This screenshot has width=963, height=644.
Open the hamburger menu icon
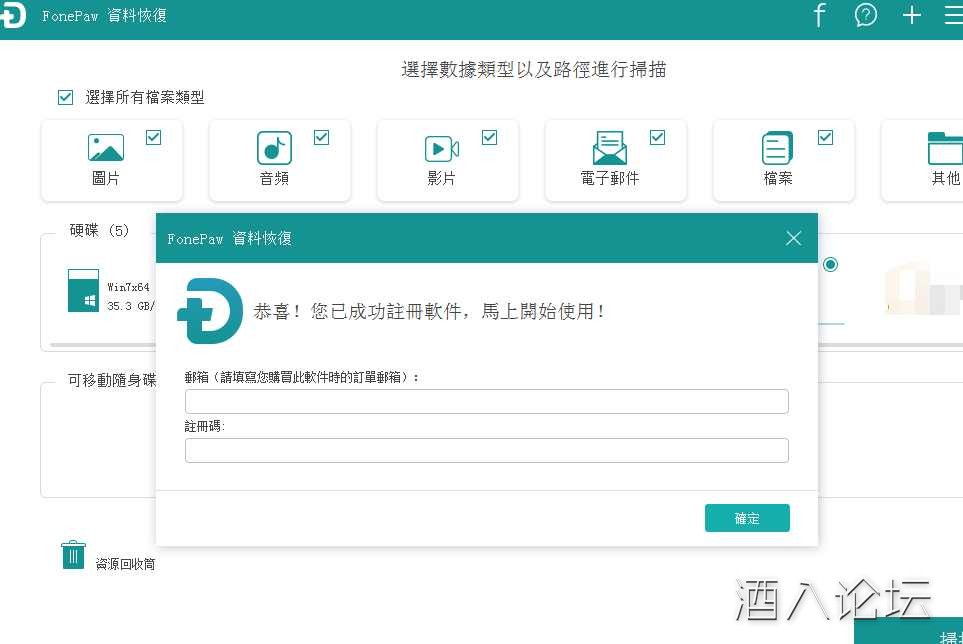click(x=954, y=15)
